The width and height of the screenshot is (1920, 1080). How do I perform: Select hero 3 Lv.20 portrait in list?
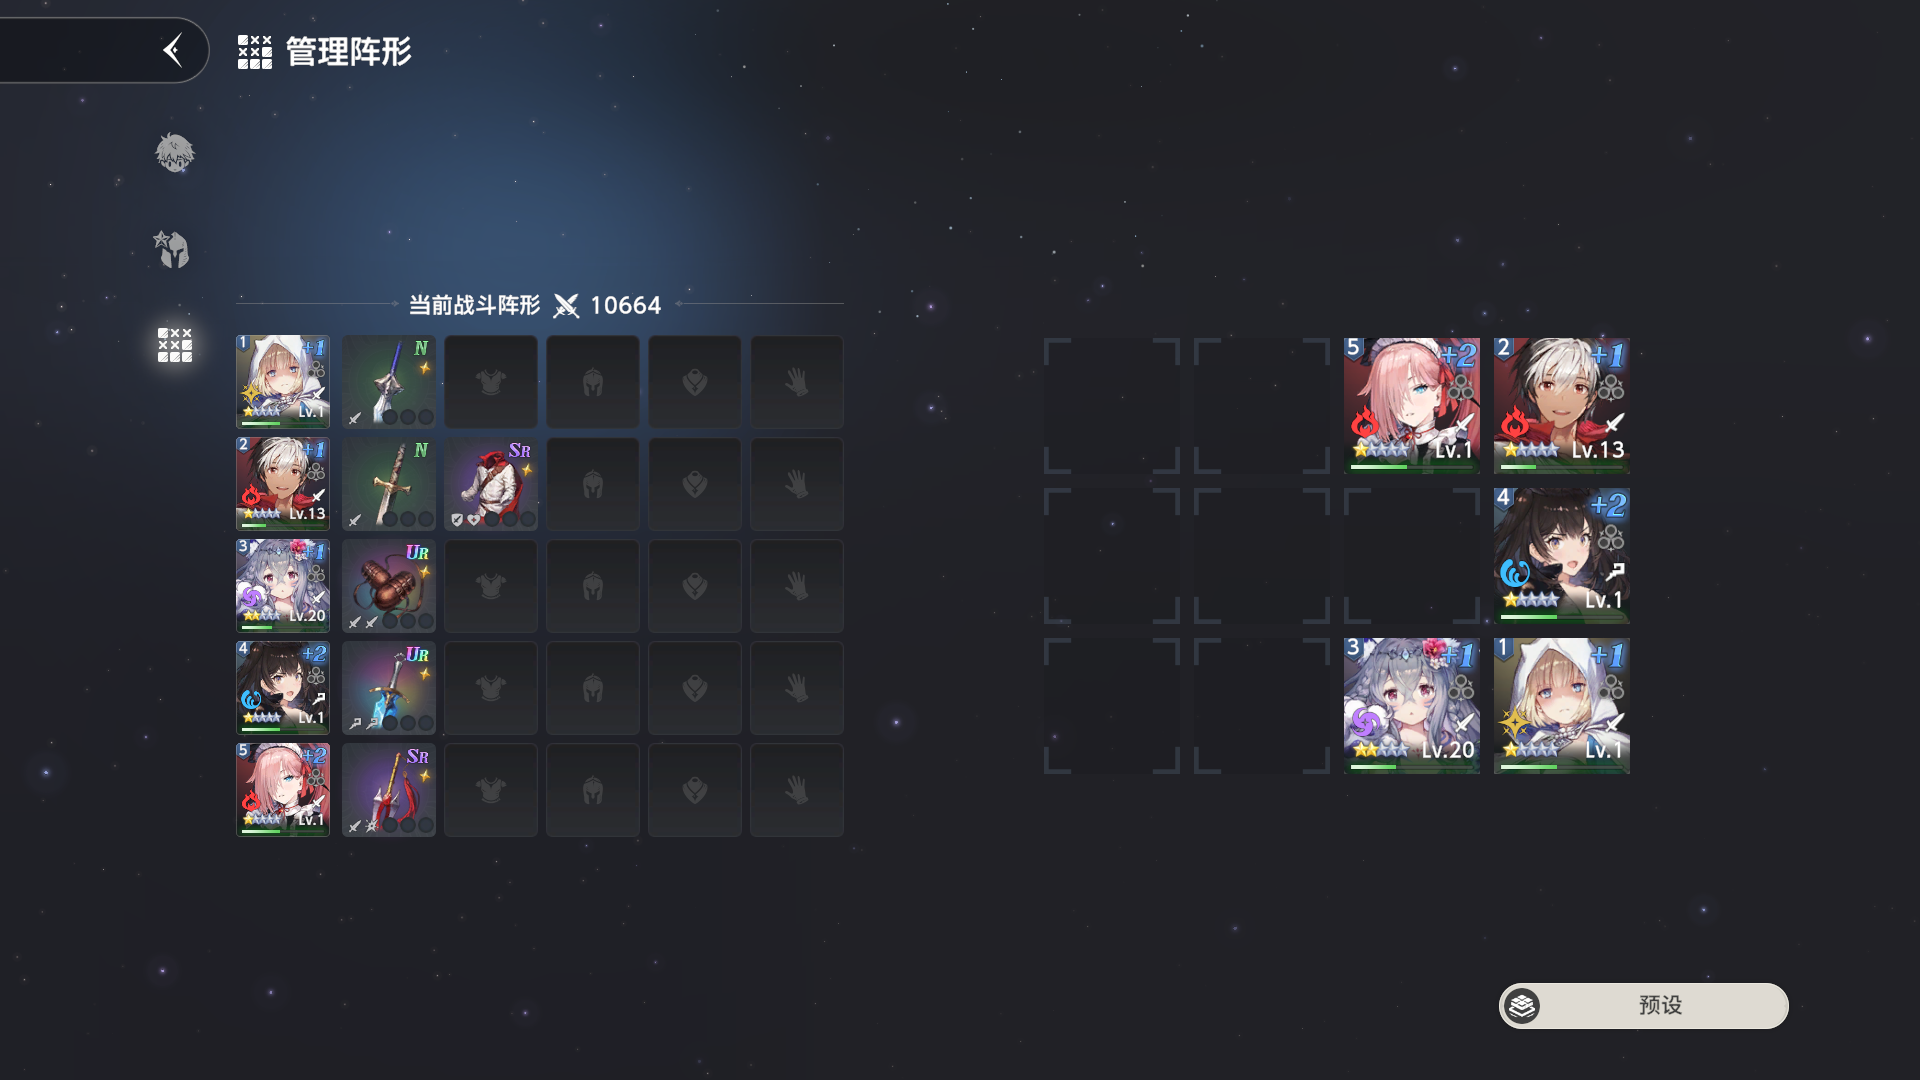tap(283, 586)
